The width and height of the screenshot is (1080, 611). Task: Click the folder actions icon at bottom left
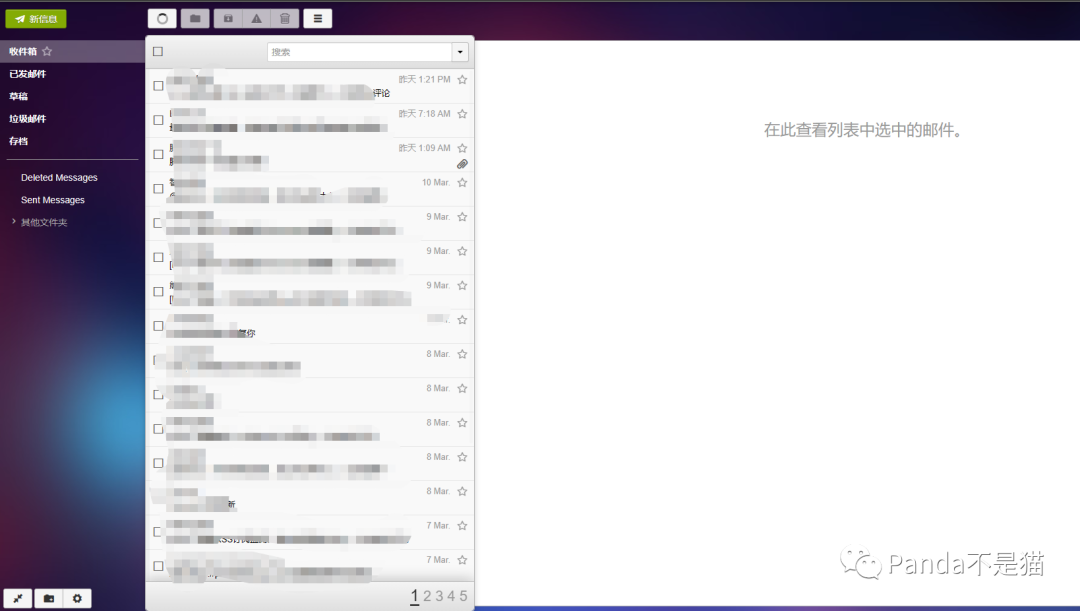(48, 597)
